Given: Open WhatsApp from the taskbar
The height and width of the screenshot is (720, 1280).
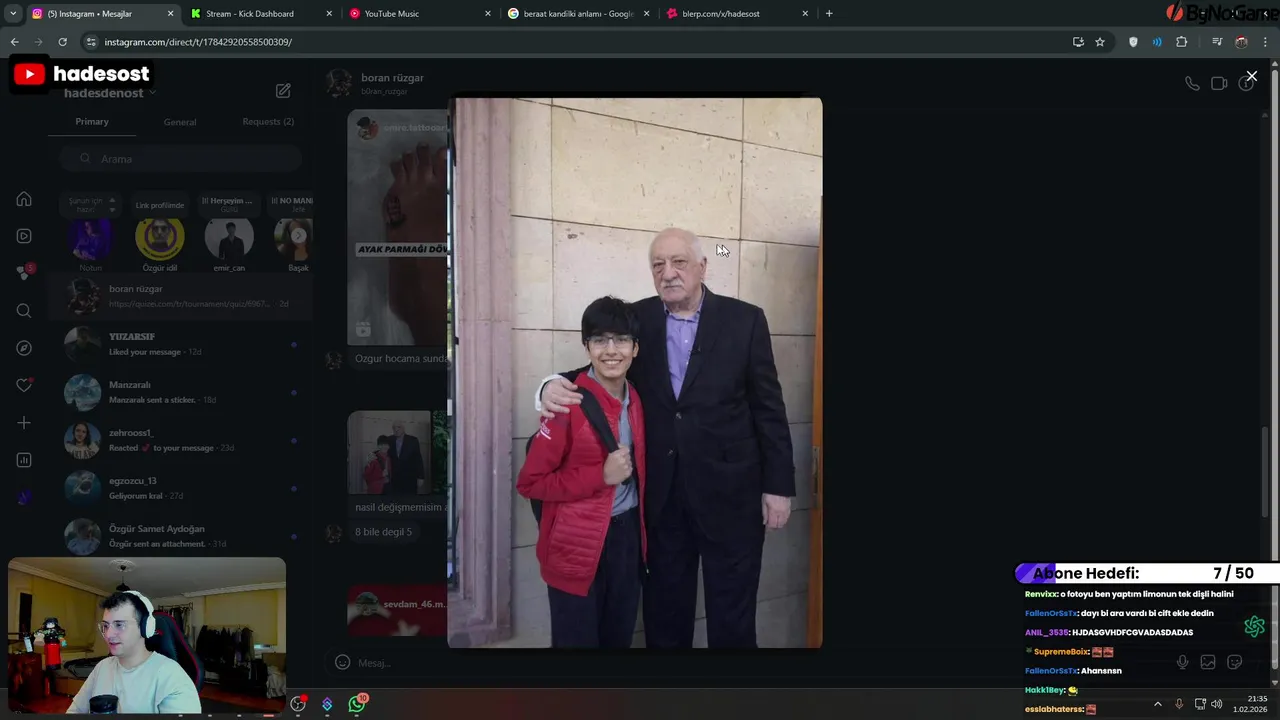Looking at the screenshot, I should (357, 704).
